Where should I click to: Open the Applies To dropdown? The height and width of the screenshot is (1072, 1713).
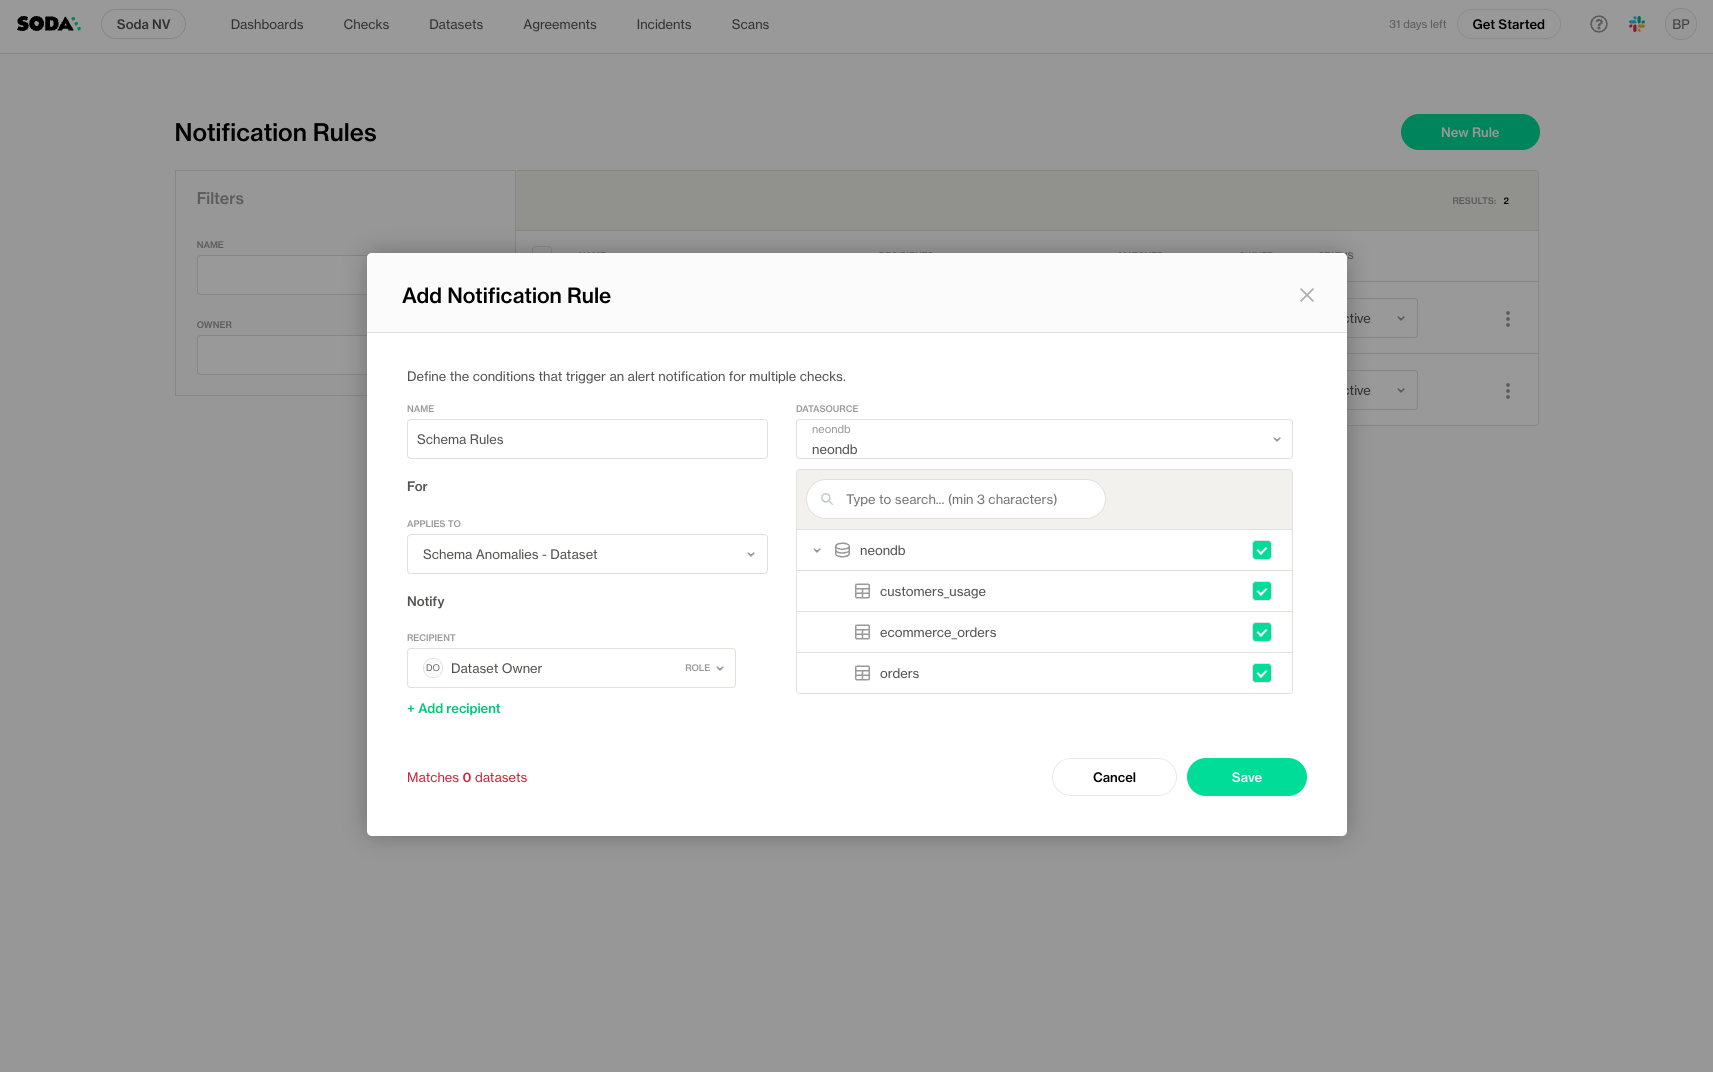click(587, 554)
